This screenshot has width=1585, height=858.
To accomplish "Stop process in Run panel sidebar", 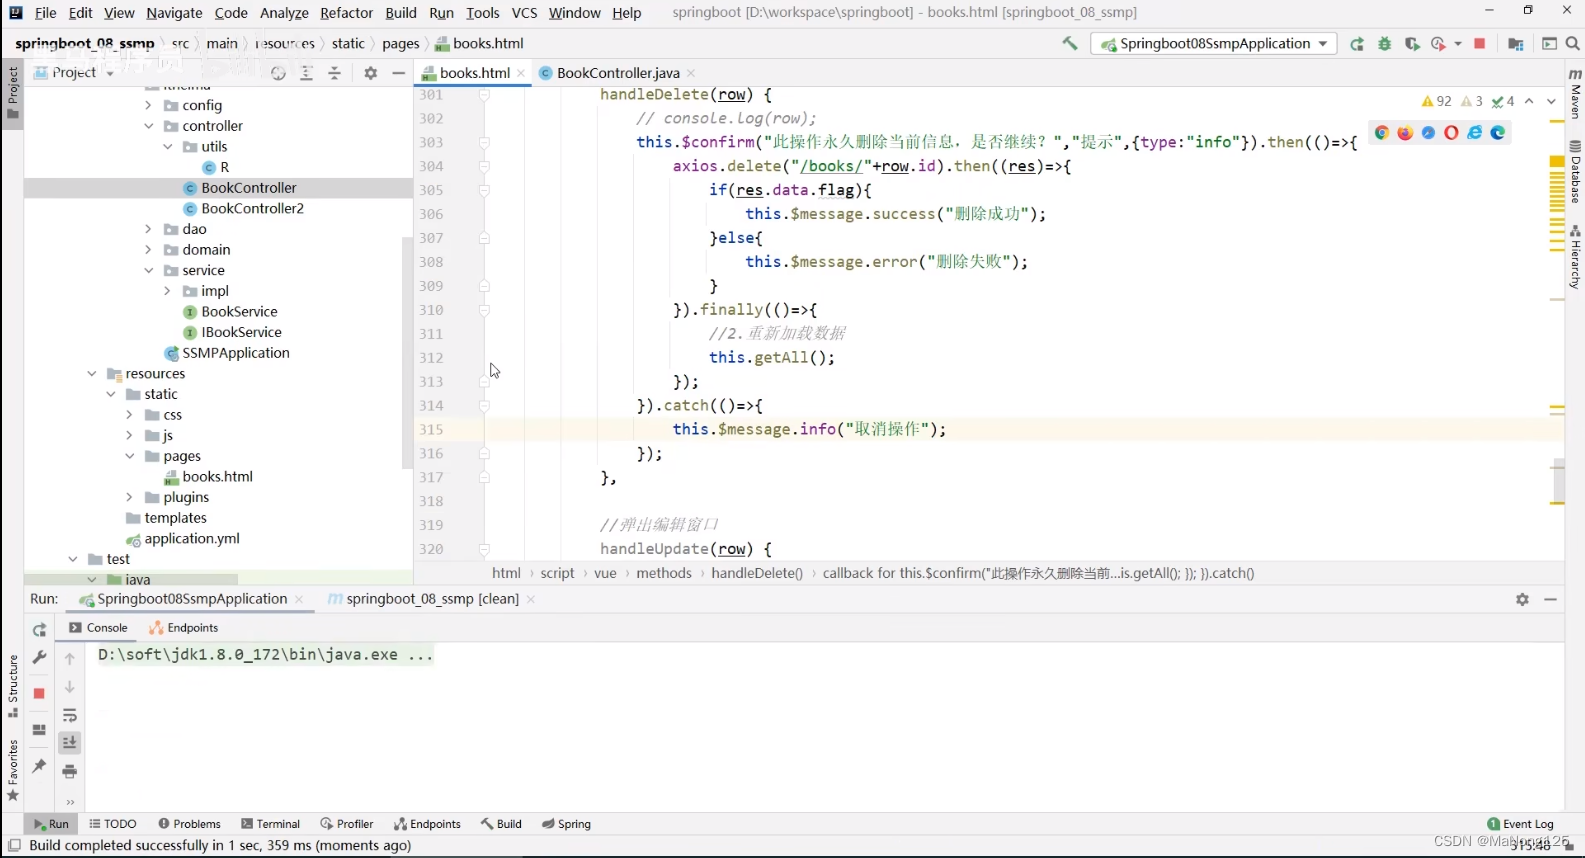I will [x=39, y=693].
